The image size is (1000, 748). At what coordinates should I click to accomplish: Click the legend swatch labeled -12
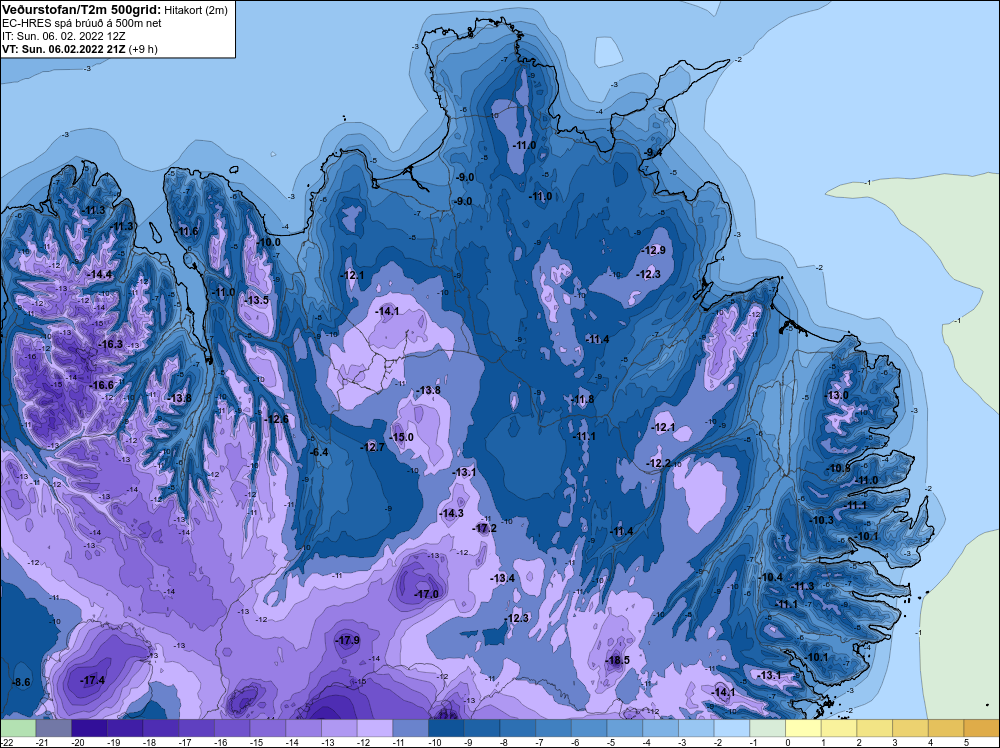[x=375, y=728]
